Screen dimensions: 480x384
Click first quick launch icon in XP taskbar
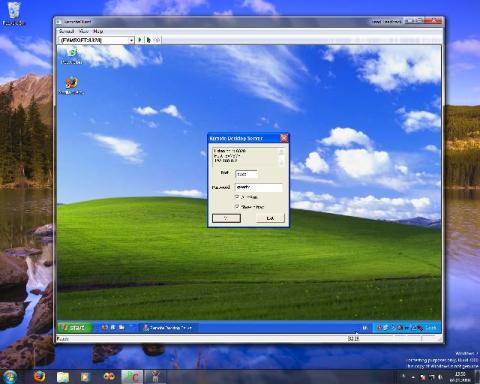(x=105, y=328)
